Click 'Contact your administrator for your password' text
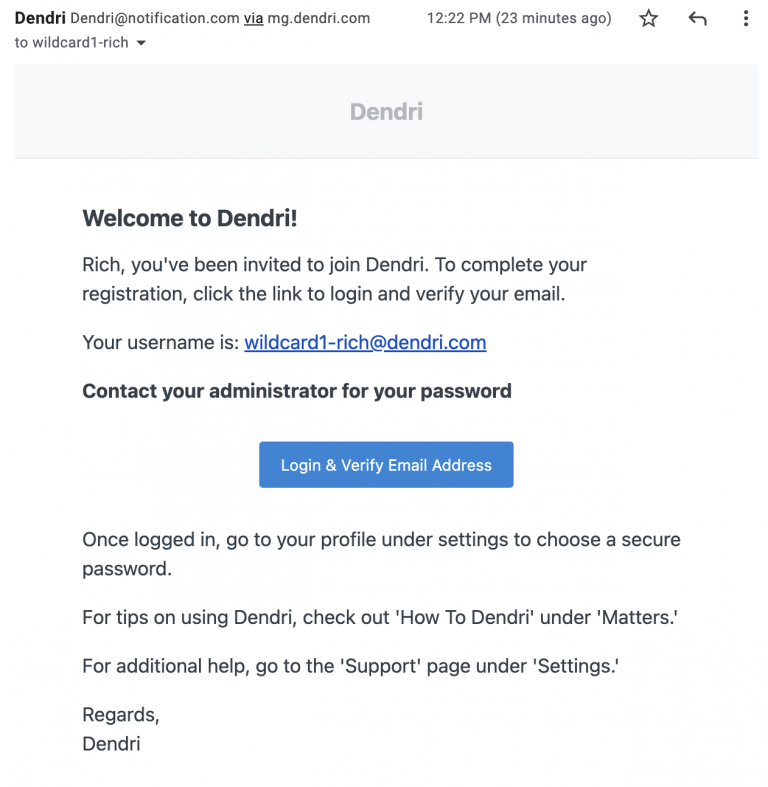The height and width of the screenshot is (787, 768). (x=297, y=391)
